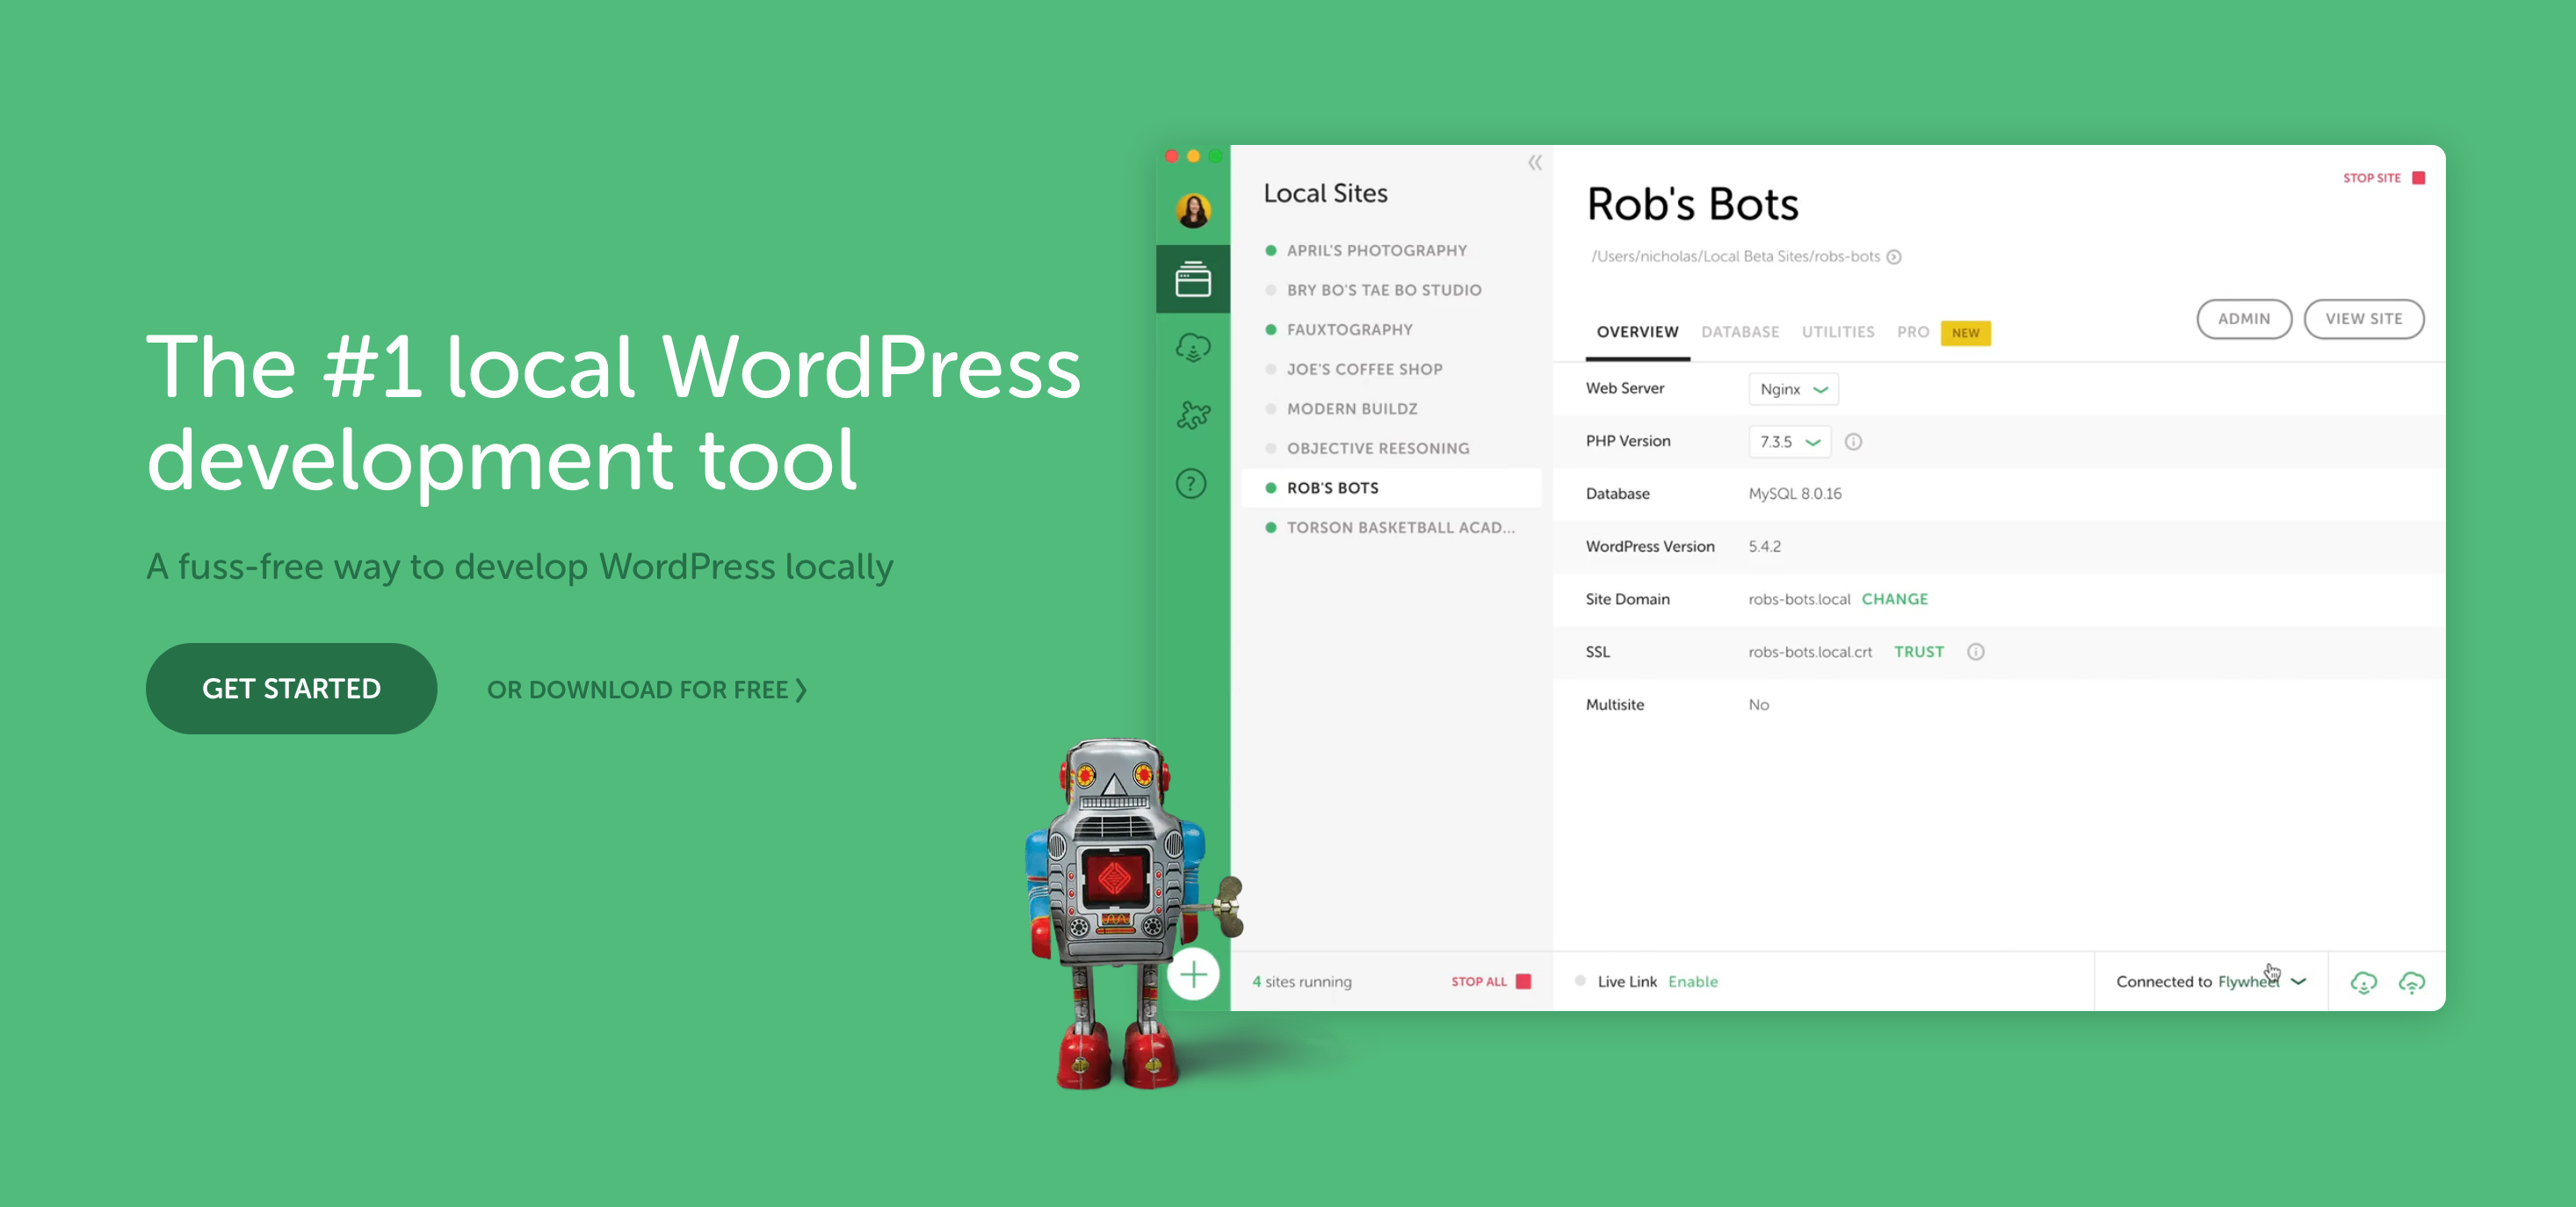2576x1207 pixels.
Task: Click the site path /Users/nicholas/Local Beta Sites/robs-bots
Action: pyautogui.click(x=1735, y=257)
